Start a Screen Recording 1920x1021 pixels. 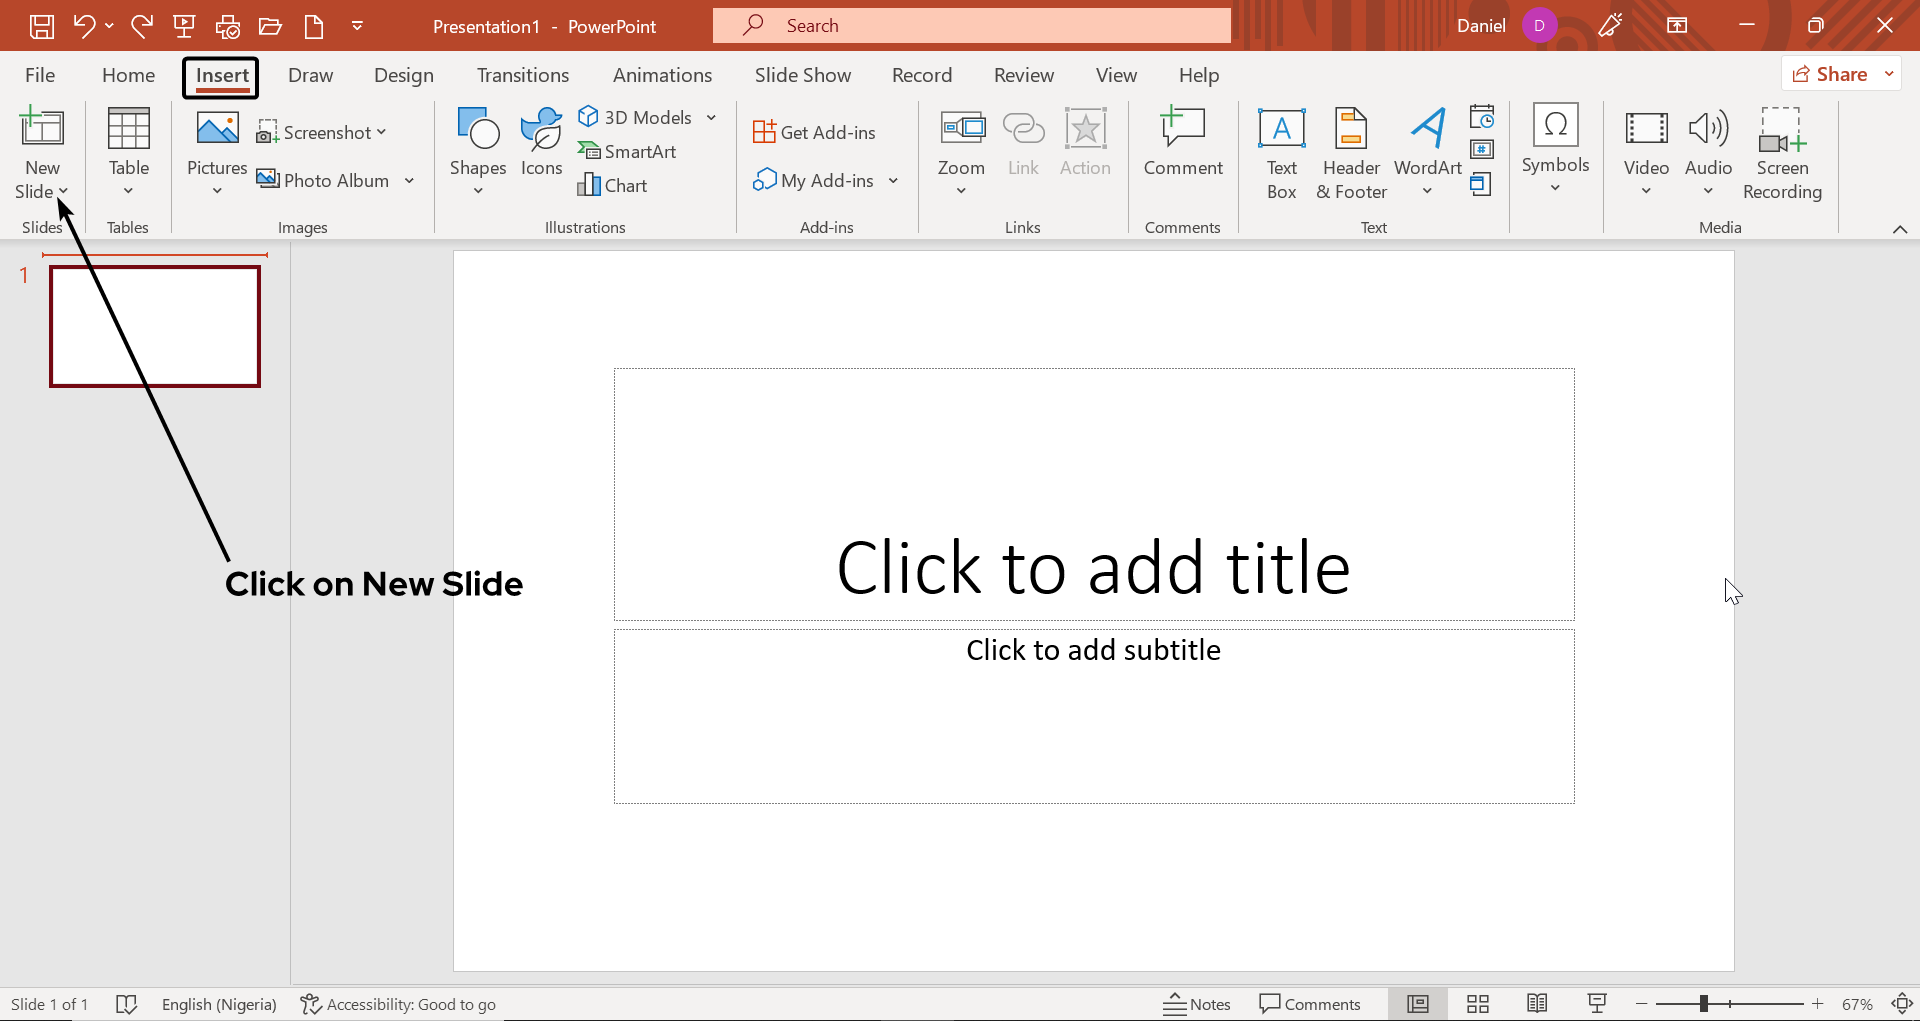click(x=1783, y=150)
